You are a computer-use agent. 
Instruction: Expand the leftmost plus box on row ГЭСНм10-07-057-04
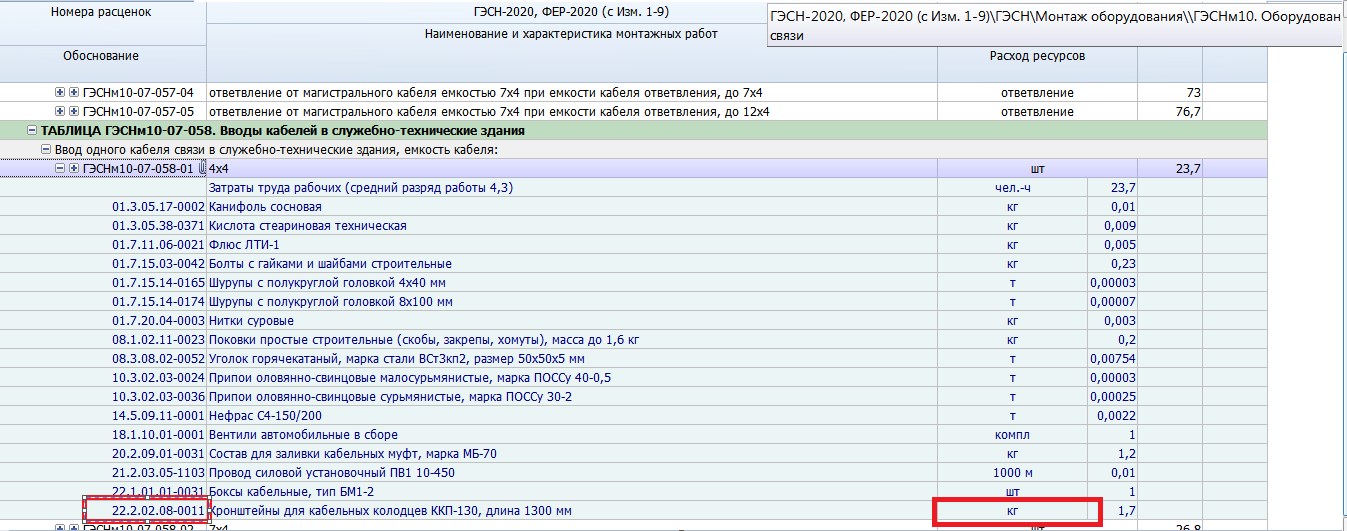(60, 93)
